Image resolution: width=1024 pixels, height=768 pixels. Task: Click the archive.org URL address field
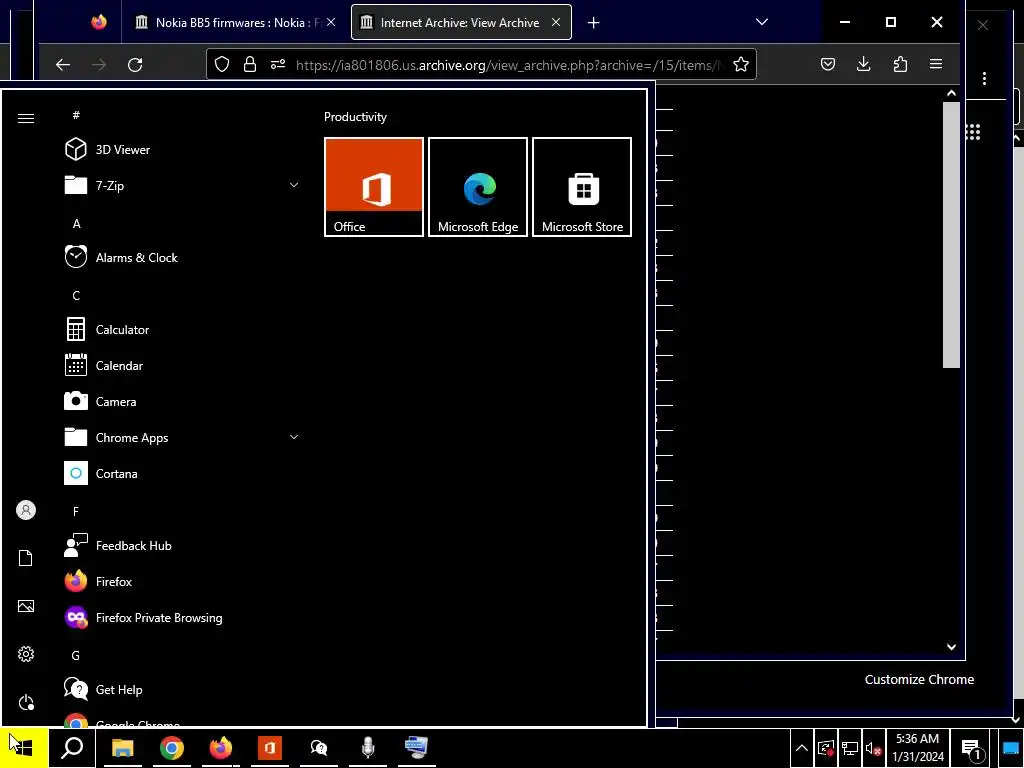pos(509,65)
